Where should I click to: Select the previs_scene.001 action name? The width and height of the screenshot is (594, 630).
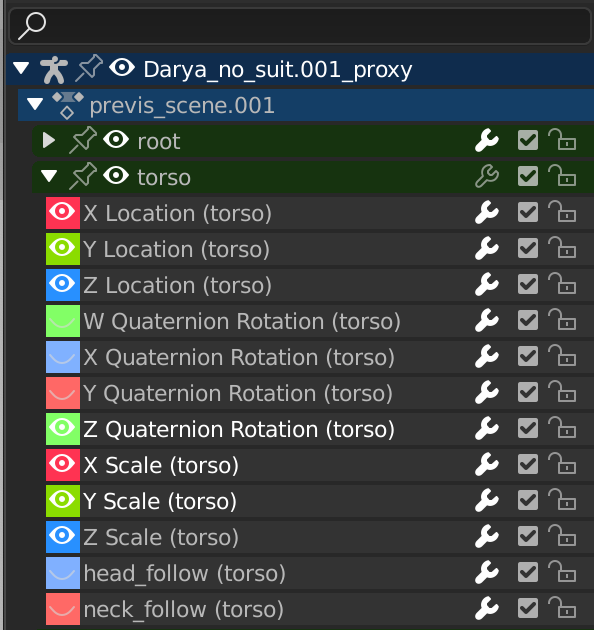point(182,106)
